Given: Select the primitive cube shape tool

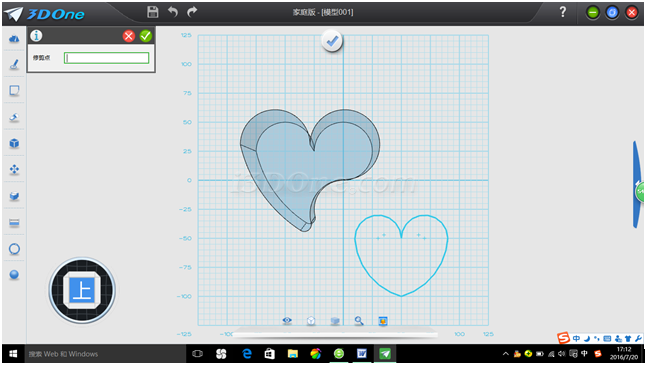Looking at the screenshot, I should [x=14, y=143].
